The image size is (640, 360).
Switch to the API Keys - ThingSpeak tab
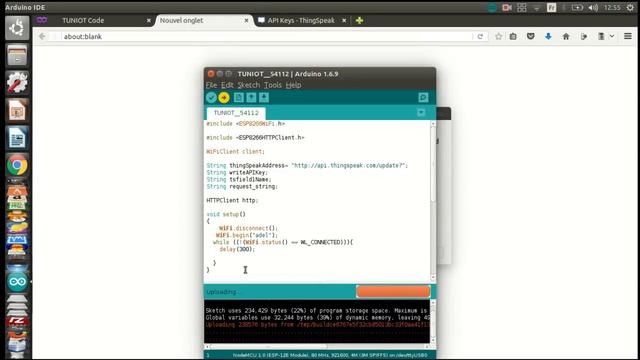[301, 20]
